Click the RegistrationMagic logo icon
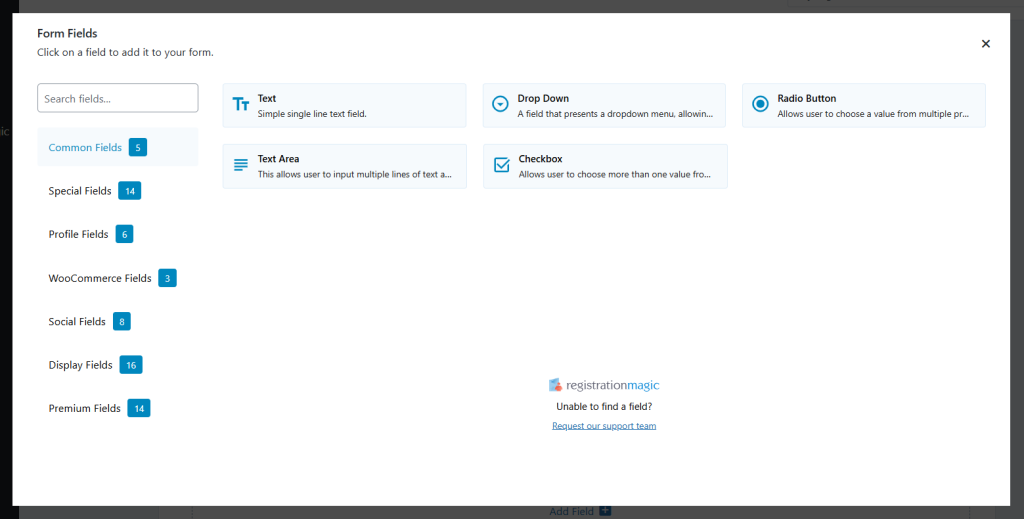This screenshot has width=1024, height=519. tap(555, 385)
